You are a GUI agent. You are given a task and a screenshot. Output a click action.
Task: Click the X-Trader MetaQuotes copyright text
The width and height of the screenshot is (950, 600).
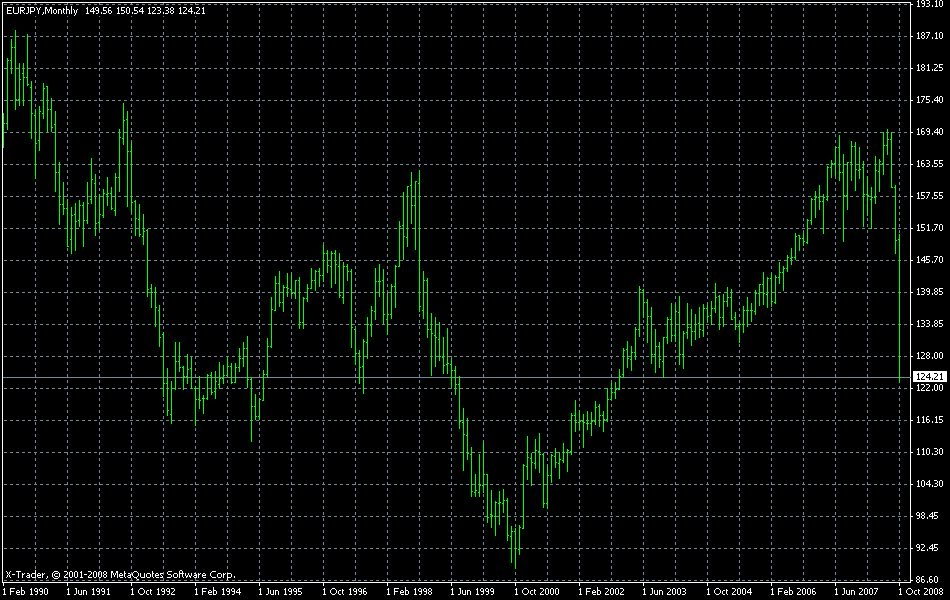120,575
